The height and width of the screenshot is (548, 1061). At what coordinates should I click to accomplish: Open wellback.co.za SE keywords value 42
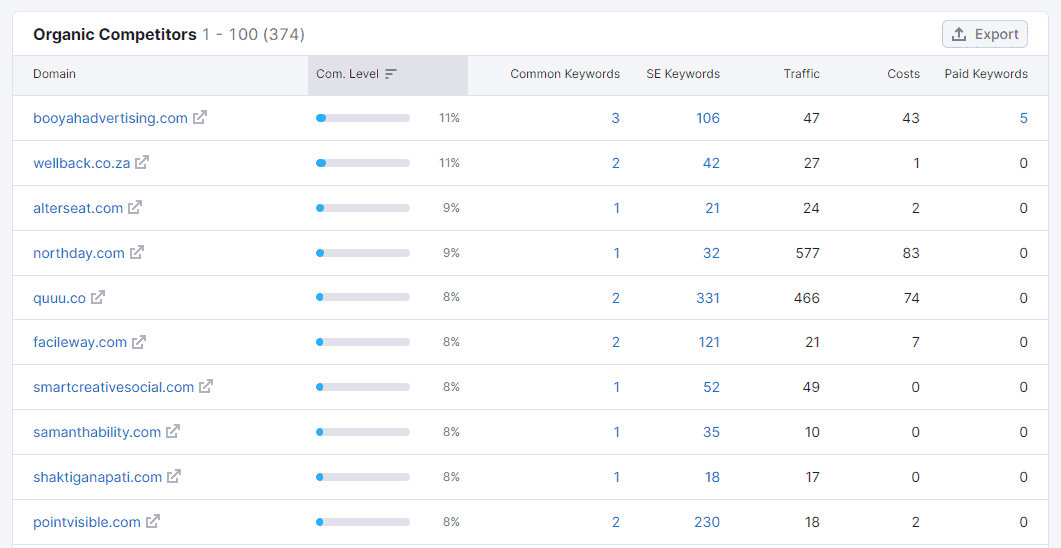pyautogui.click(x=711, y=163)
